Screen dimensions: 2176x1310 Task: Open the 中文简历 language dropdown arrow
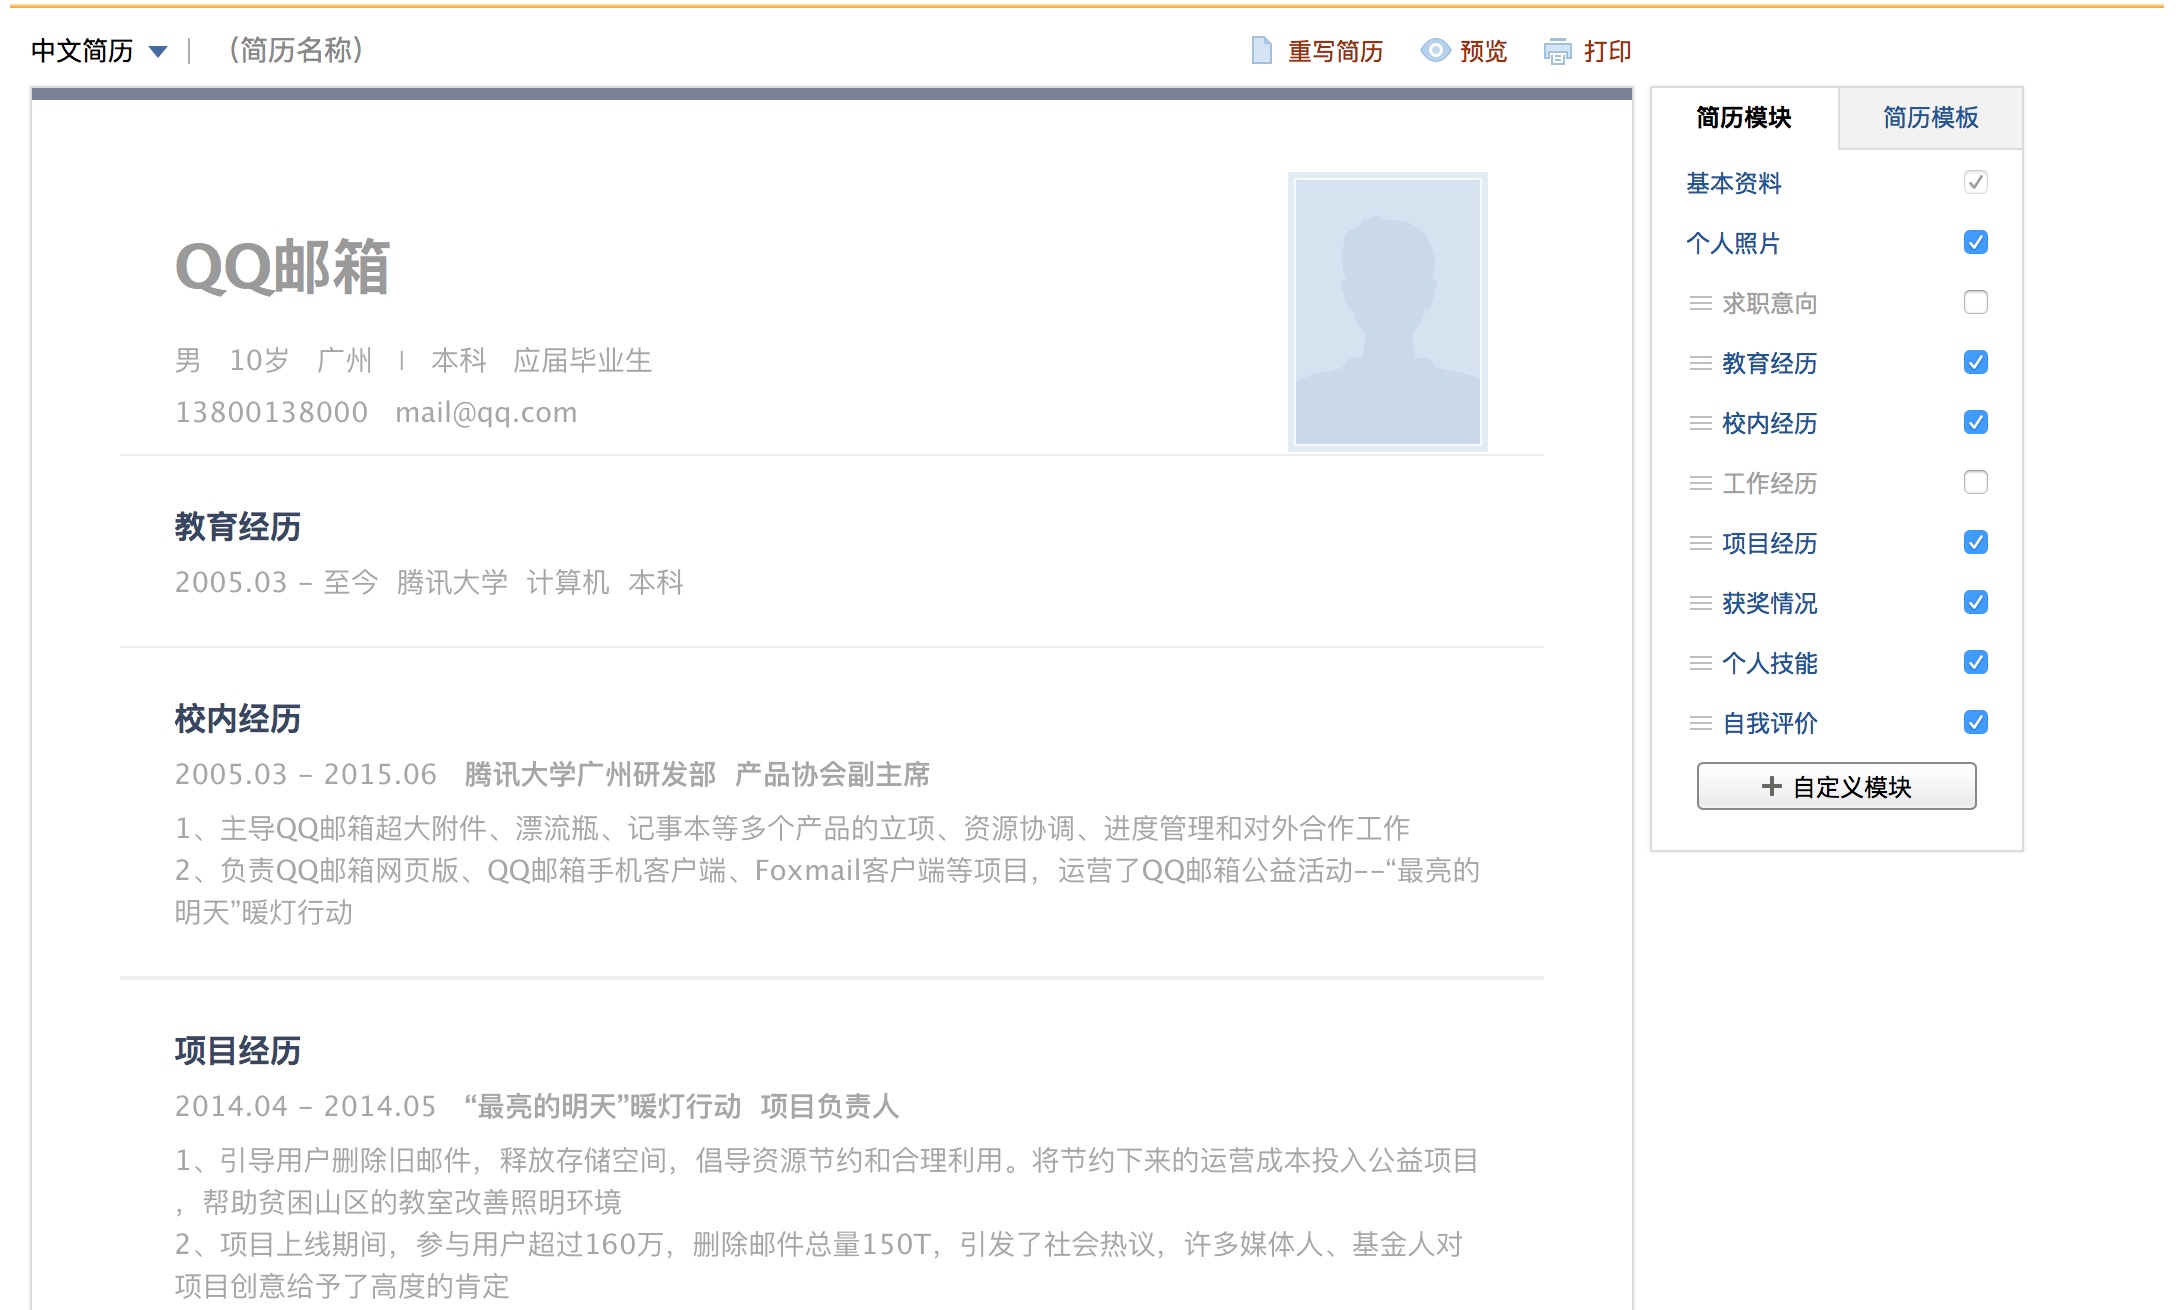(x=157, y=51)
